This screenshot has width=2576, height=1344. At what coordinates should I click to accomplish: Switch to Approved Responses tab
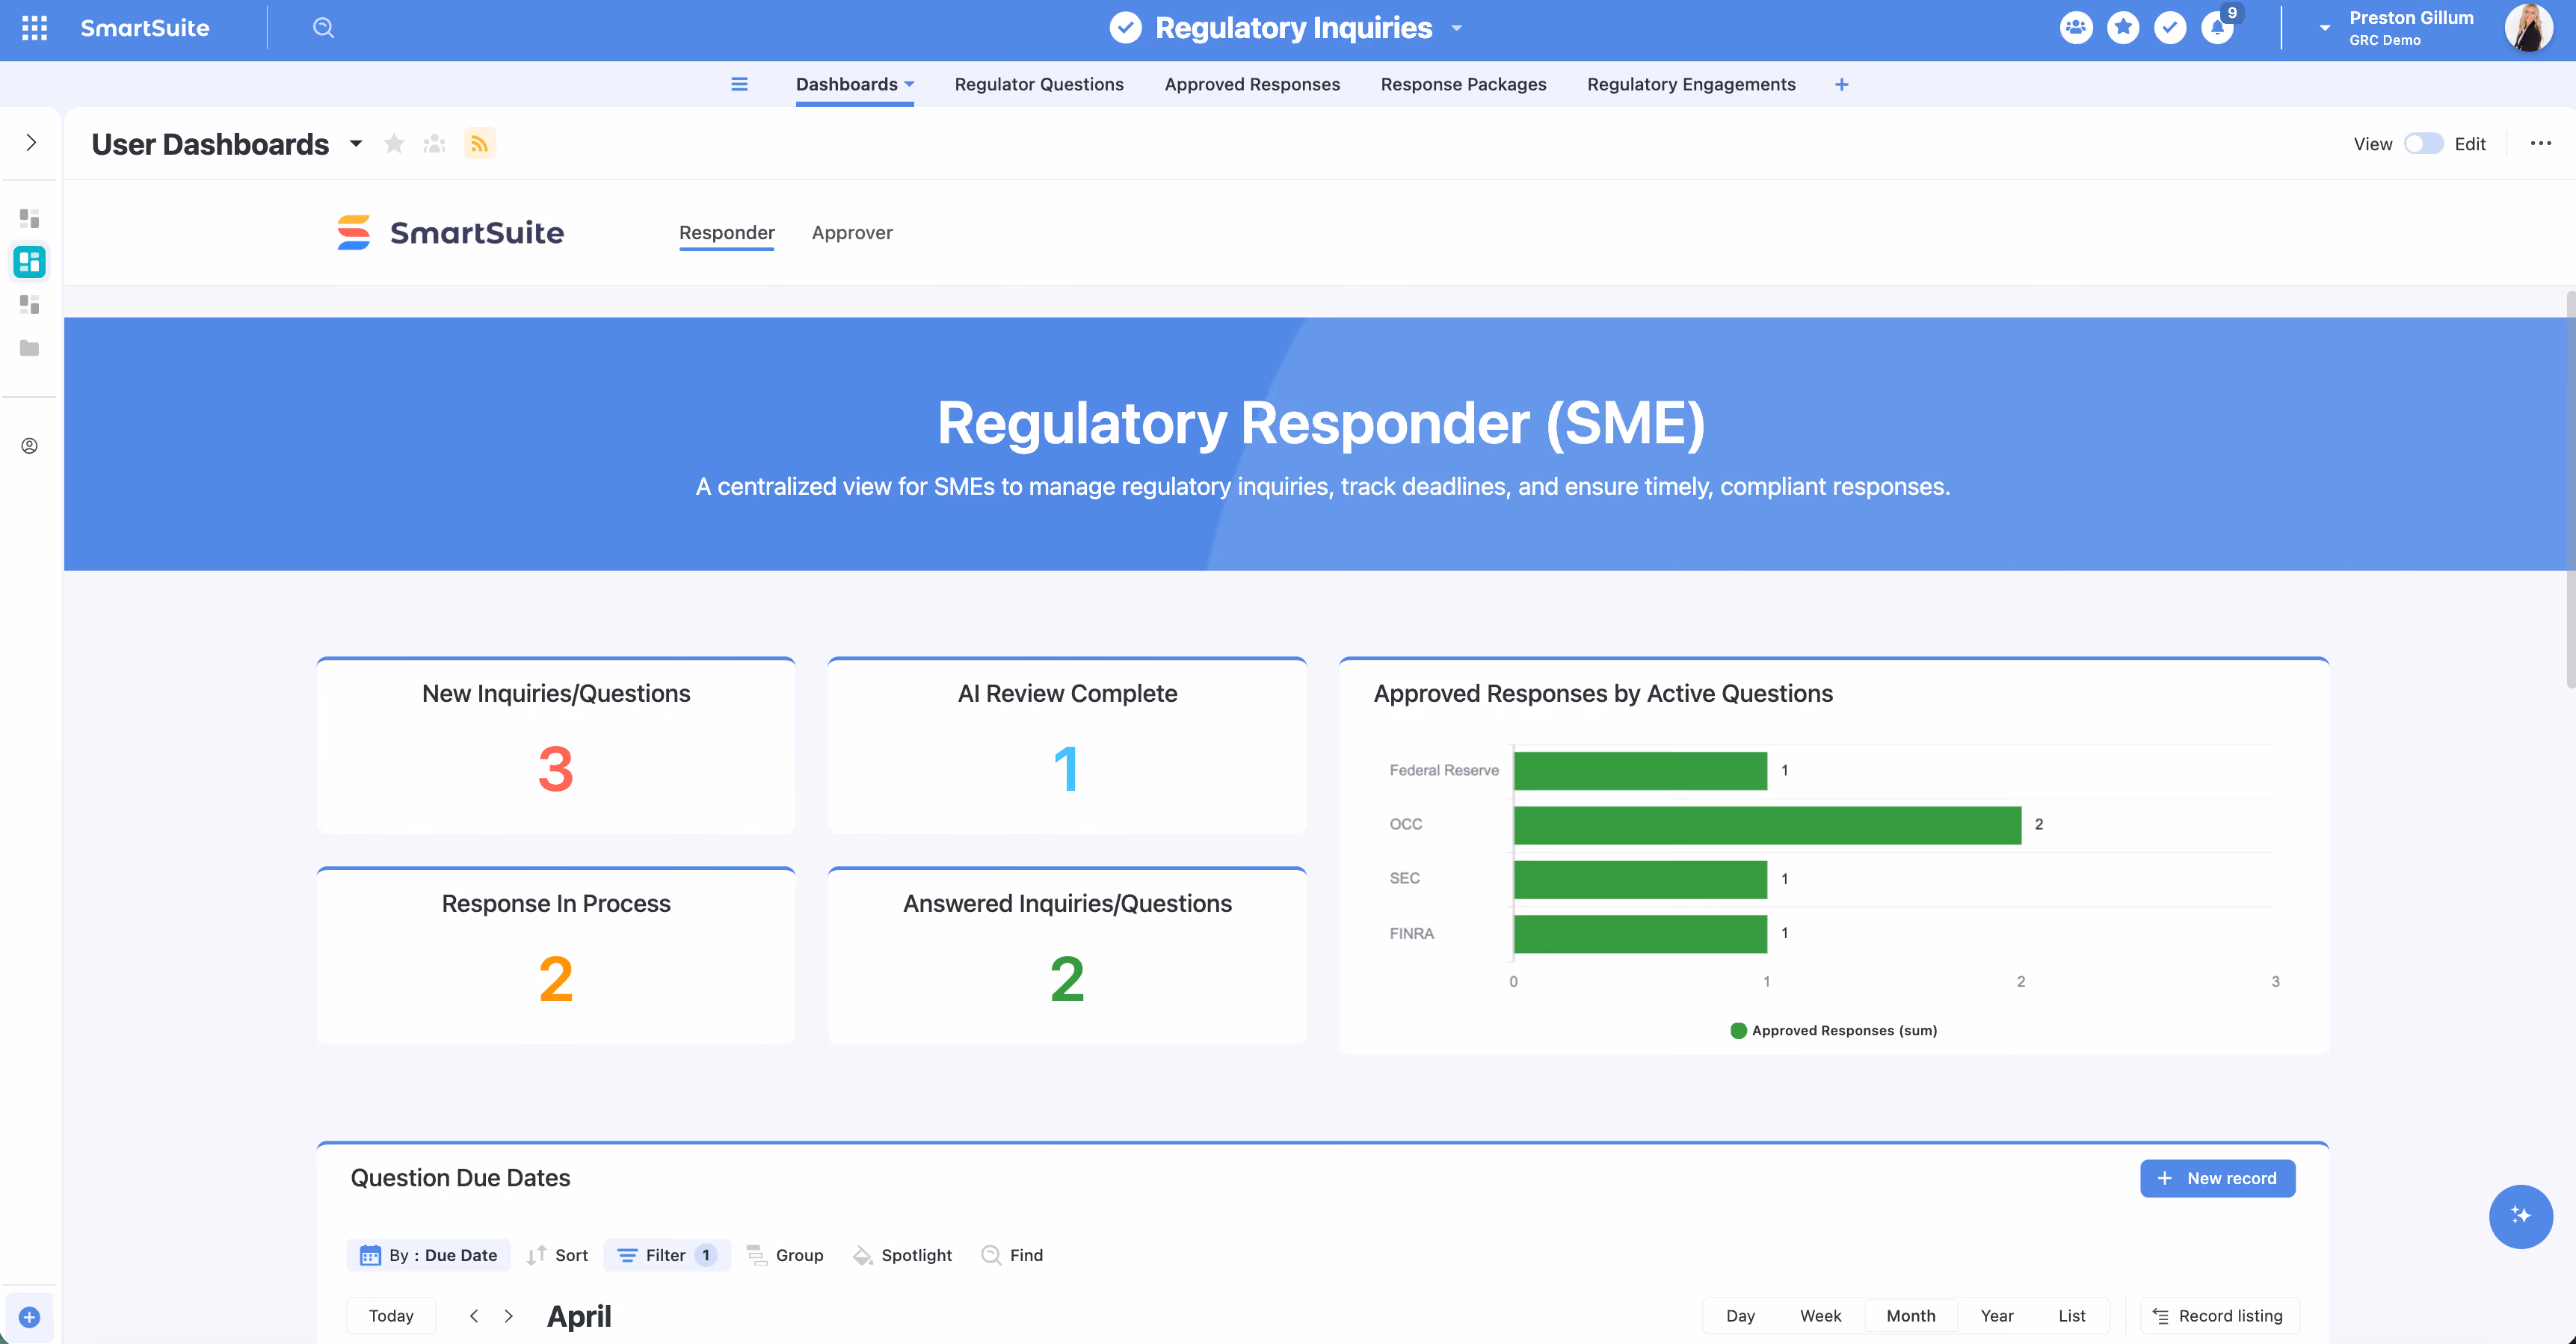point(1252,84)
